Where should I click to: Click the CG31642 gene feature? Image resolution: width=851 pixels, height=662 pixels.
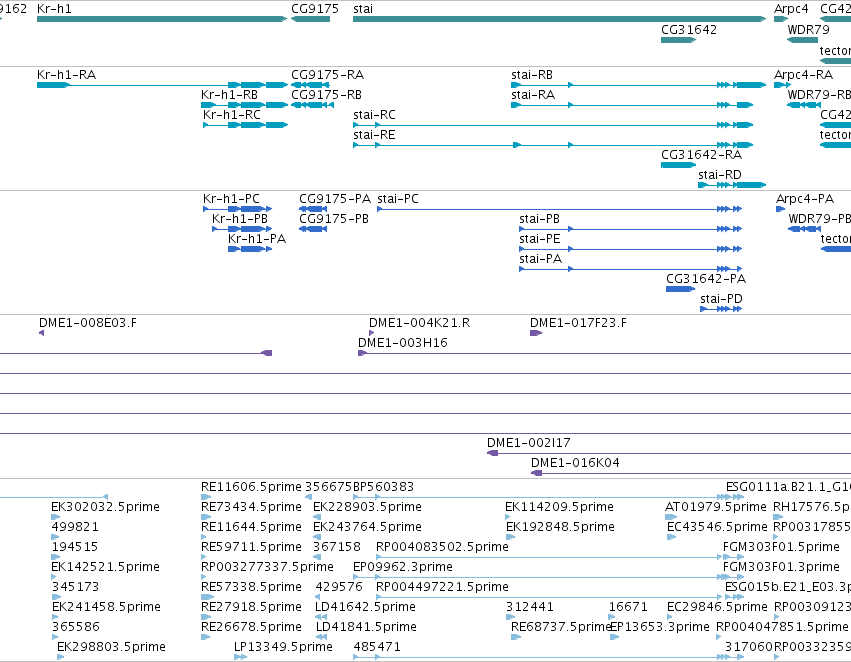tap(678, 40)
